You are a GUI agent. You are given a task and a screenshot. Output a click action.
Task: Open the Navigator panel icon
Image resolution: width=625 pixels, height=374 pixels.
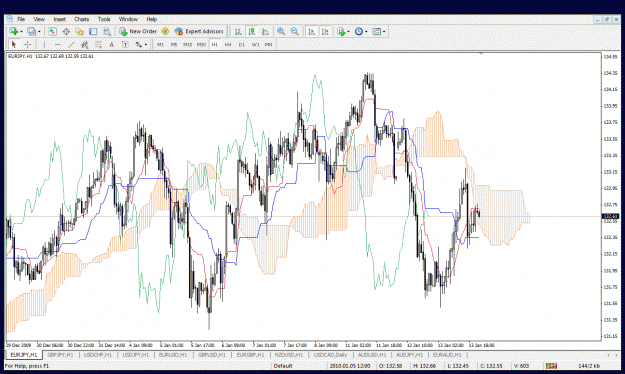click(x=79, y=31)
